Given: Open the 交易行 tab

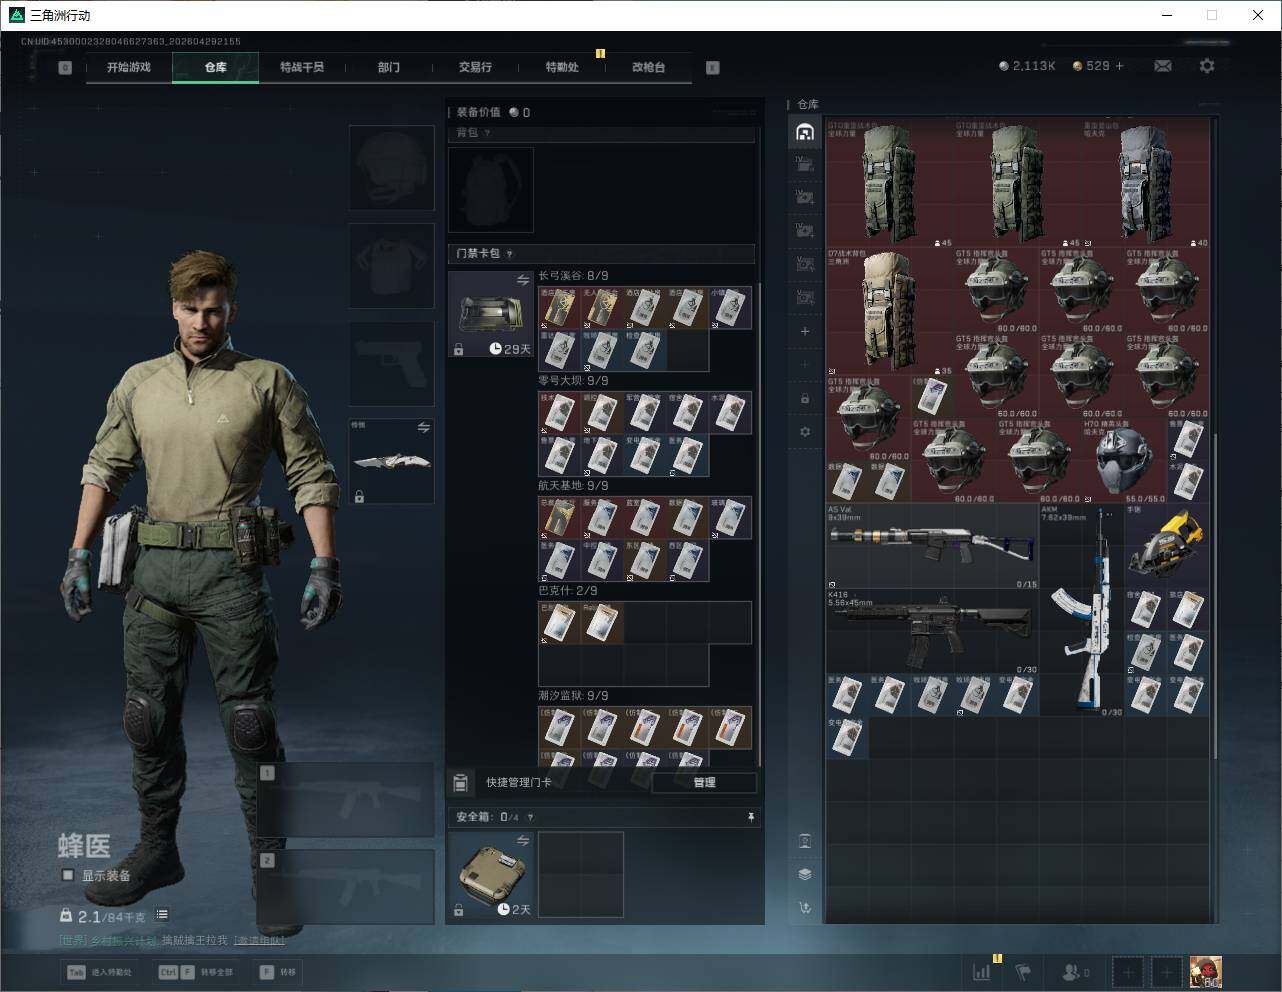Looking at the screenshot, I should [x=475, y=67].
